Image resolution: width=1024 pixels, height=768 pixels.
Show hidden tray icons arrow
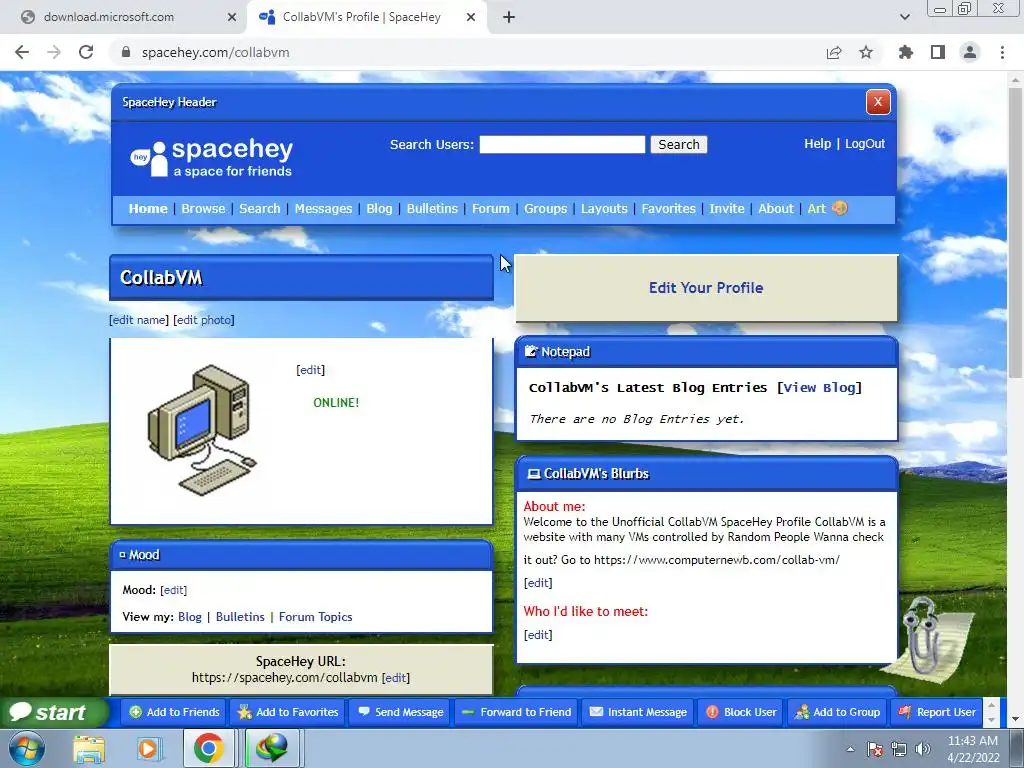850,749
